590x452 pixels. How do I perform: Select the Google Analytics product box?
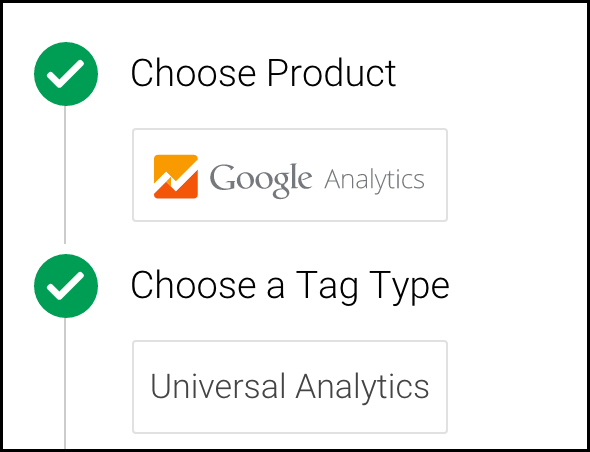[290, 175]
